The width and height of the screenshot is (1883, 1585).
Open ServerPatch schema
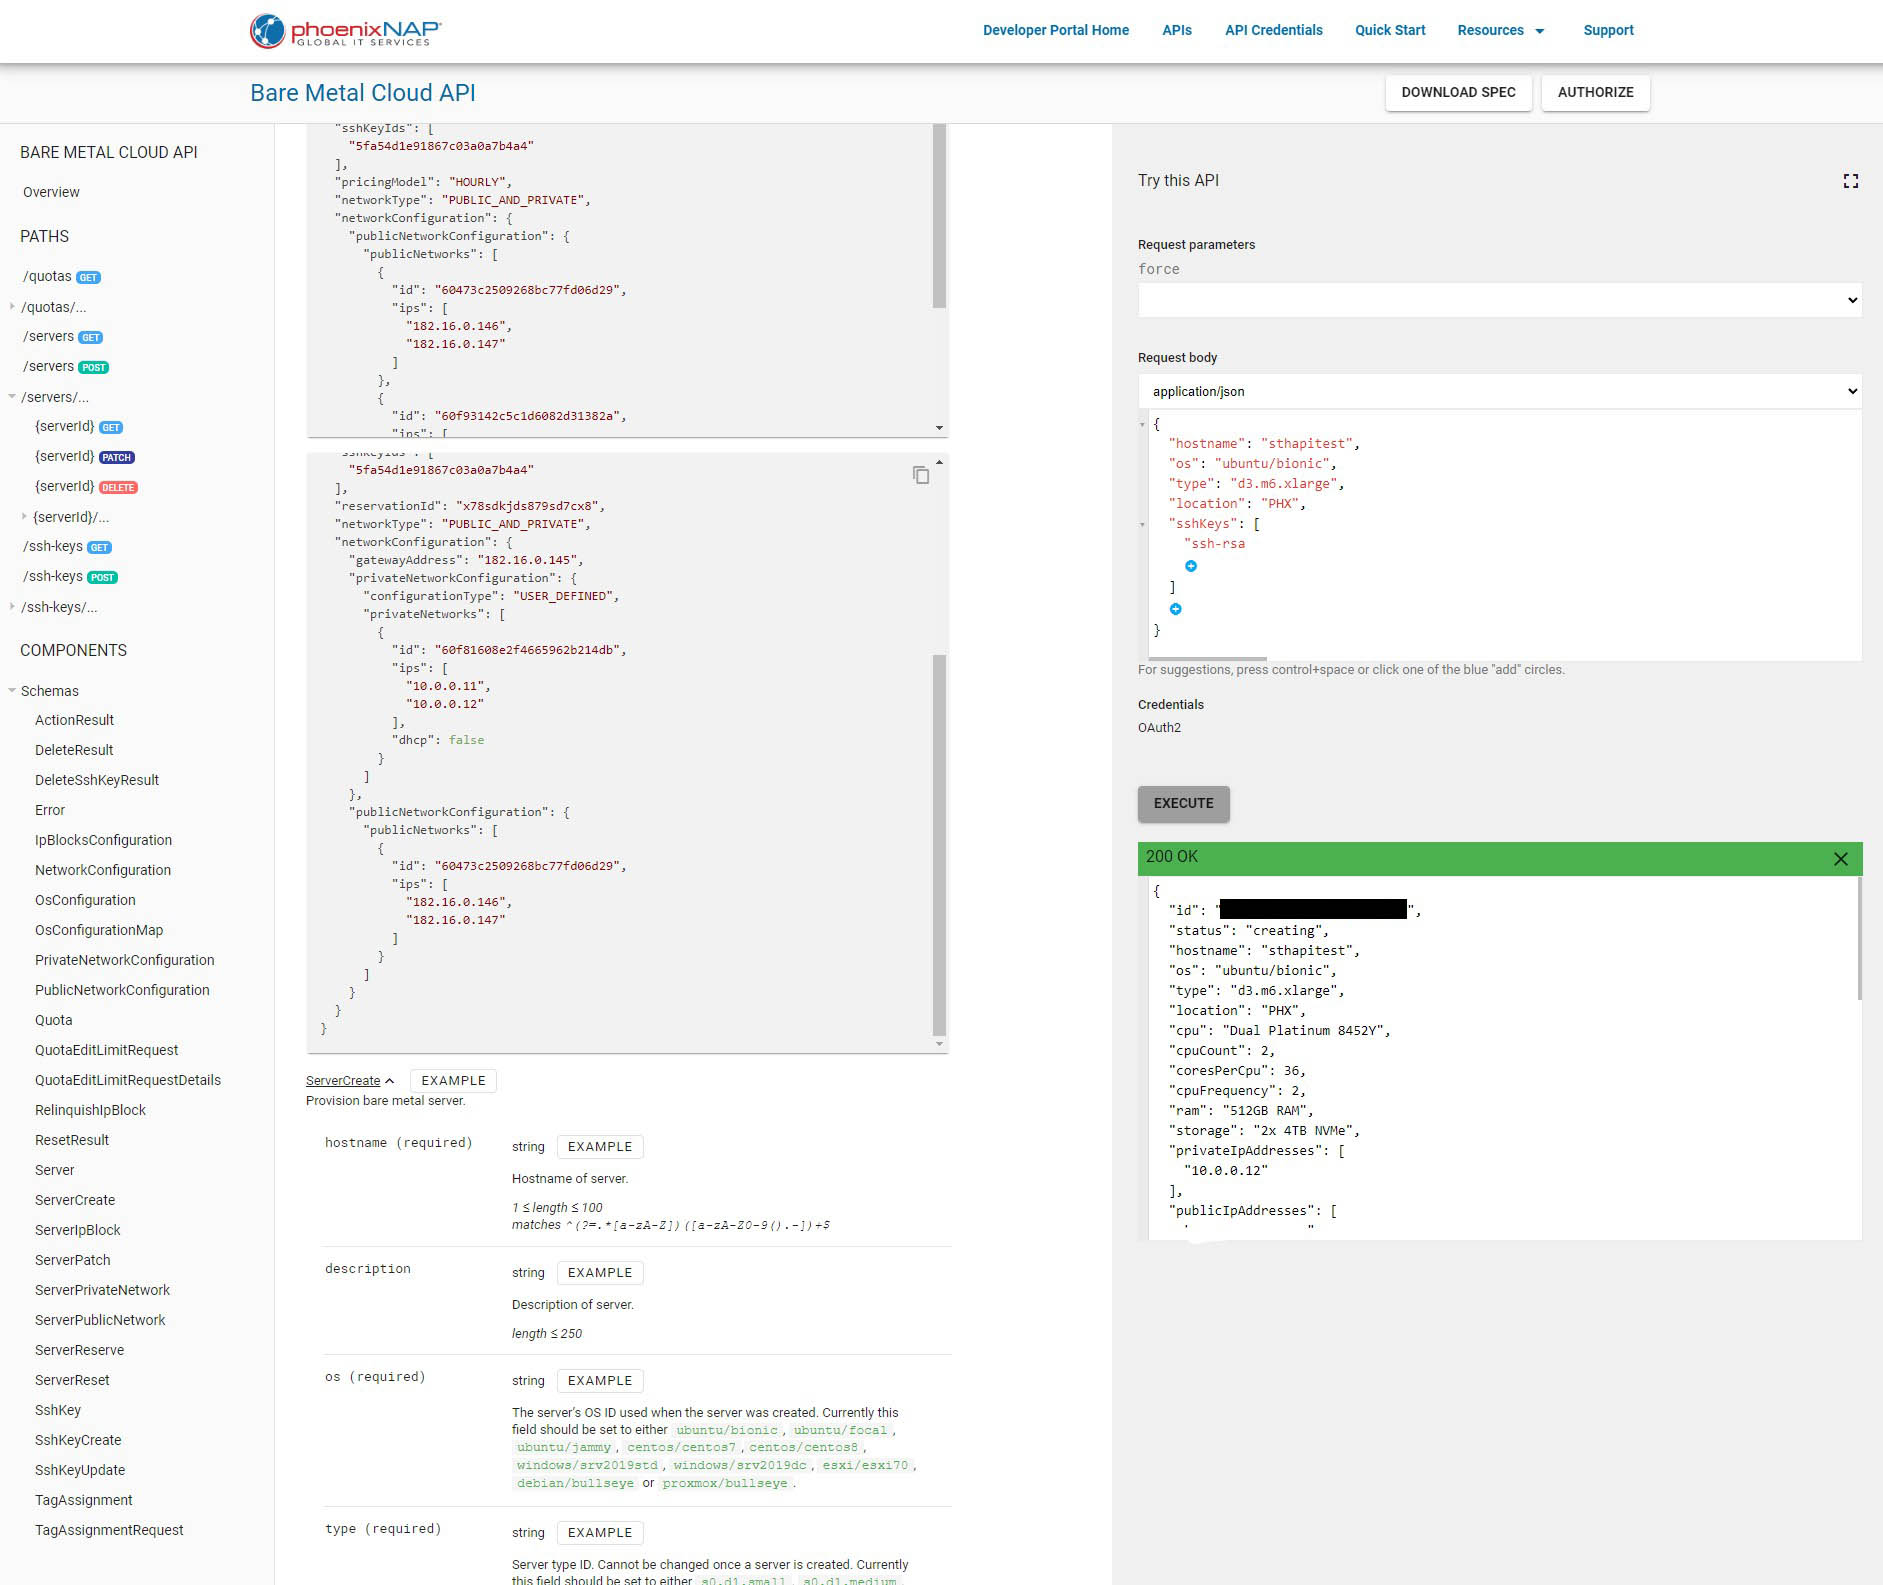click(73, 1260)
